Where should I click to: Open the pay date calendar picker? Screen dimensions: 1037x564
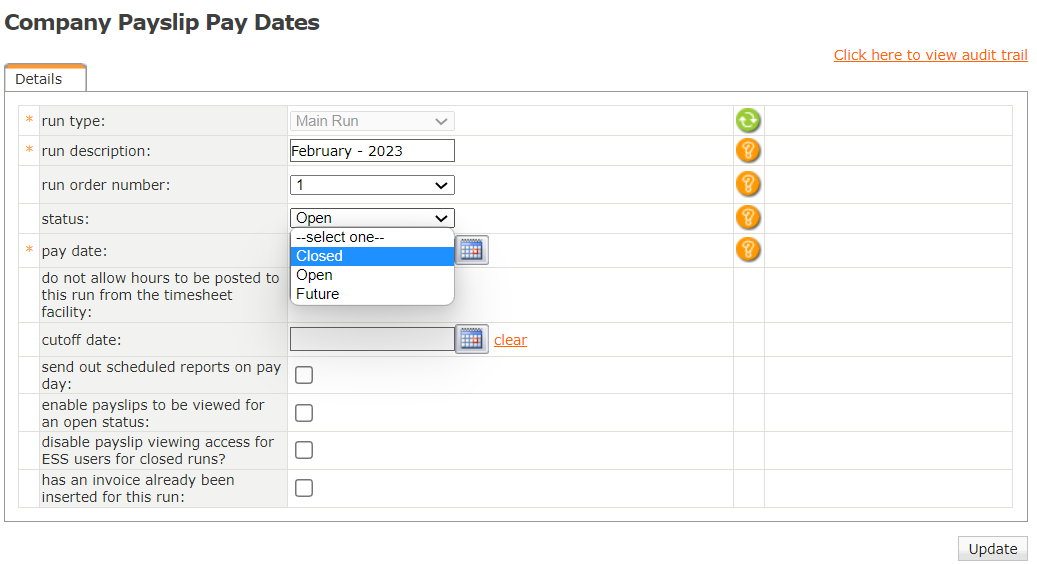coord(472,250)
